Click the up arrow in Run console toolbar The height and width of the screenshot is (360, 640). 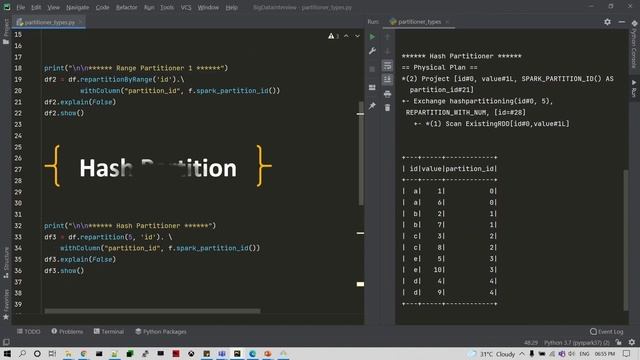(387, 37)
